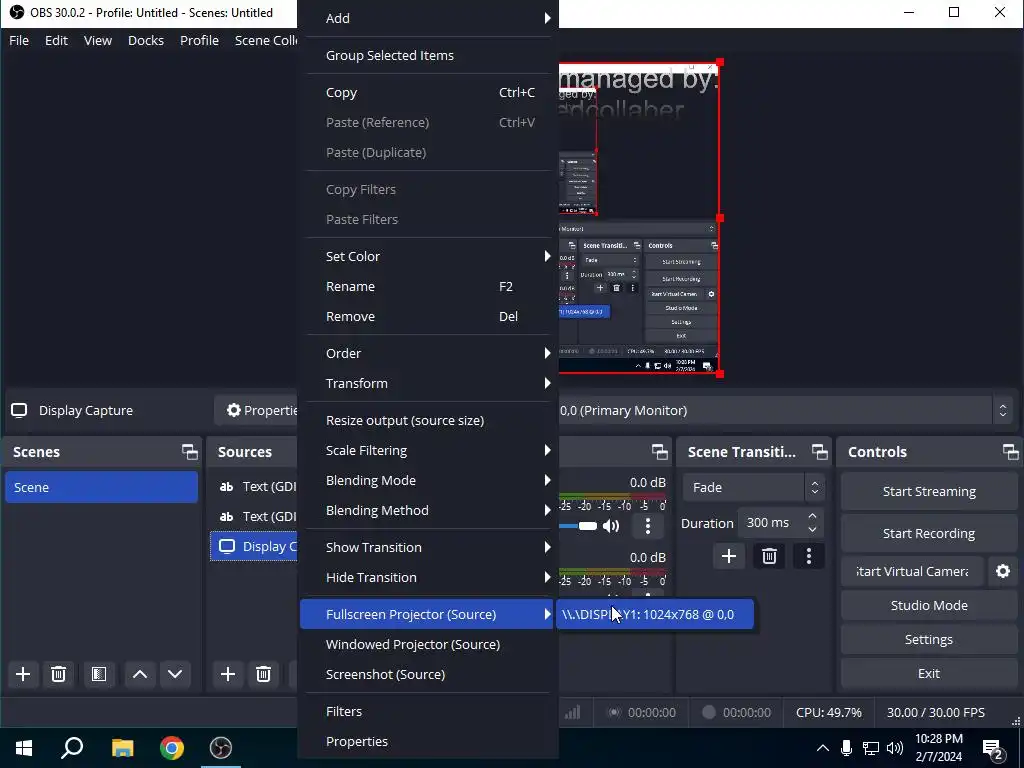Open File Explorer from the taskbar

[x=122, y=748]
